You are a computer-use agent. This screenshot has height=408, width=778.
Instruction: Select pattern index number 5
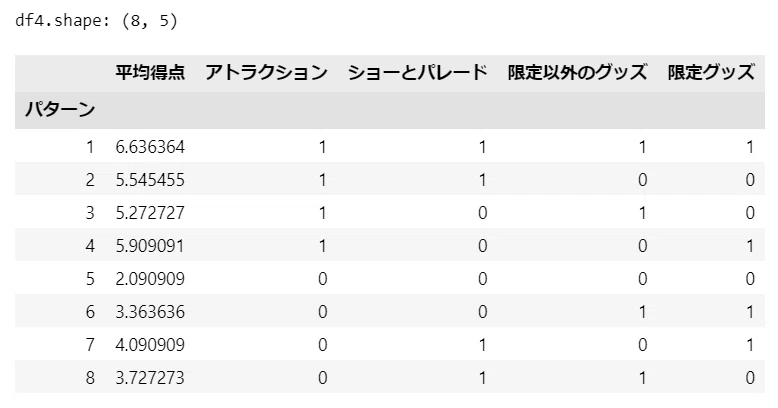90,279
